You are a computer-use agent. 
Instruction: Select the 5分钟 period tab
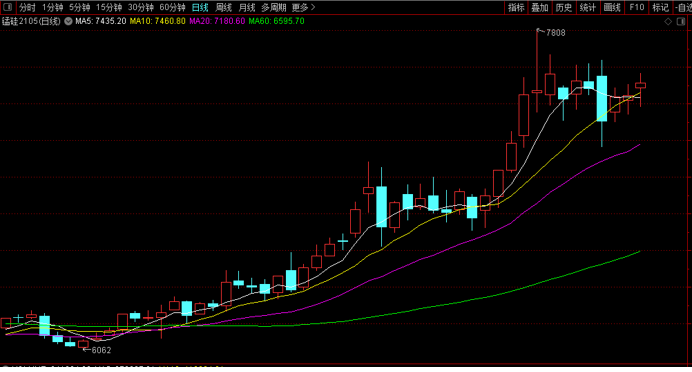pos(79,8)
